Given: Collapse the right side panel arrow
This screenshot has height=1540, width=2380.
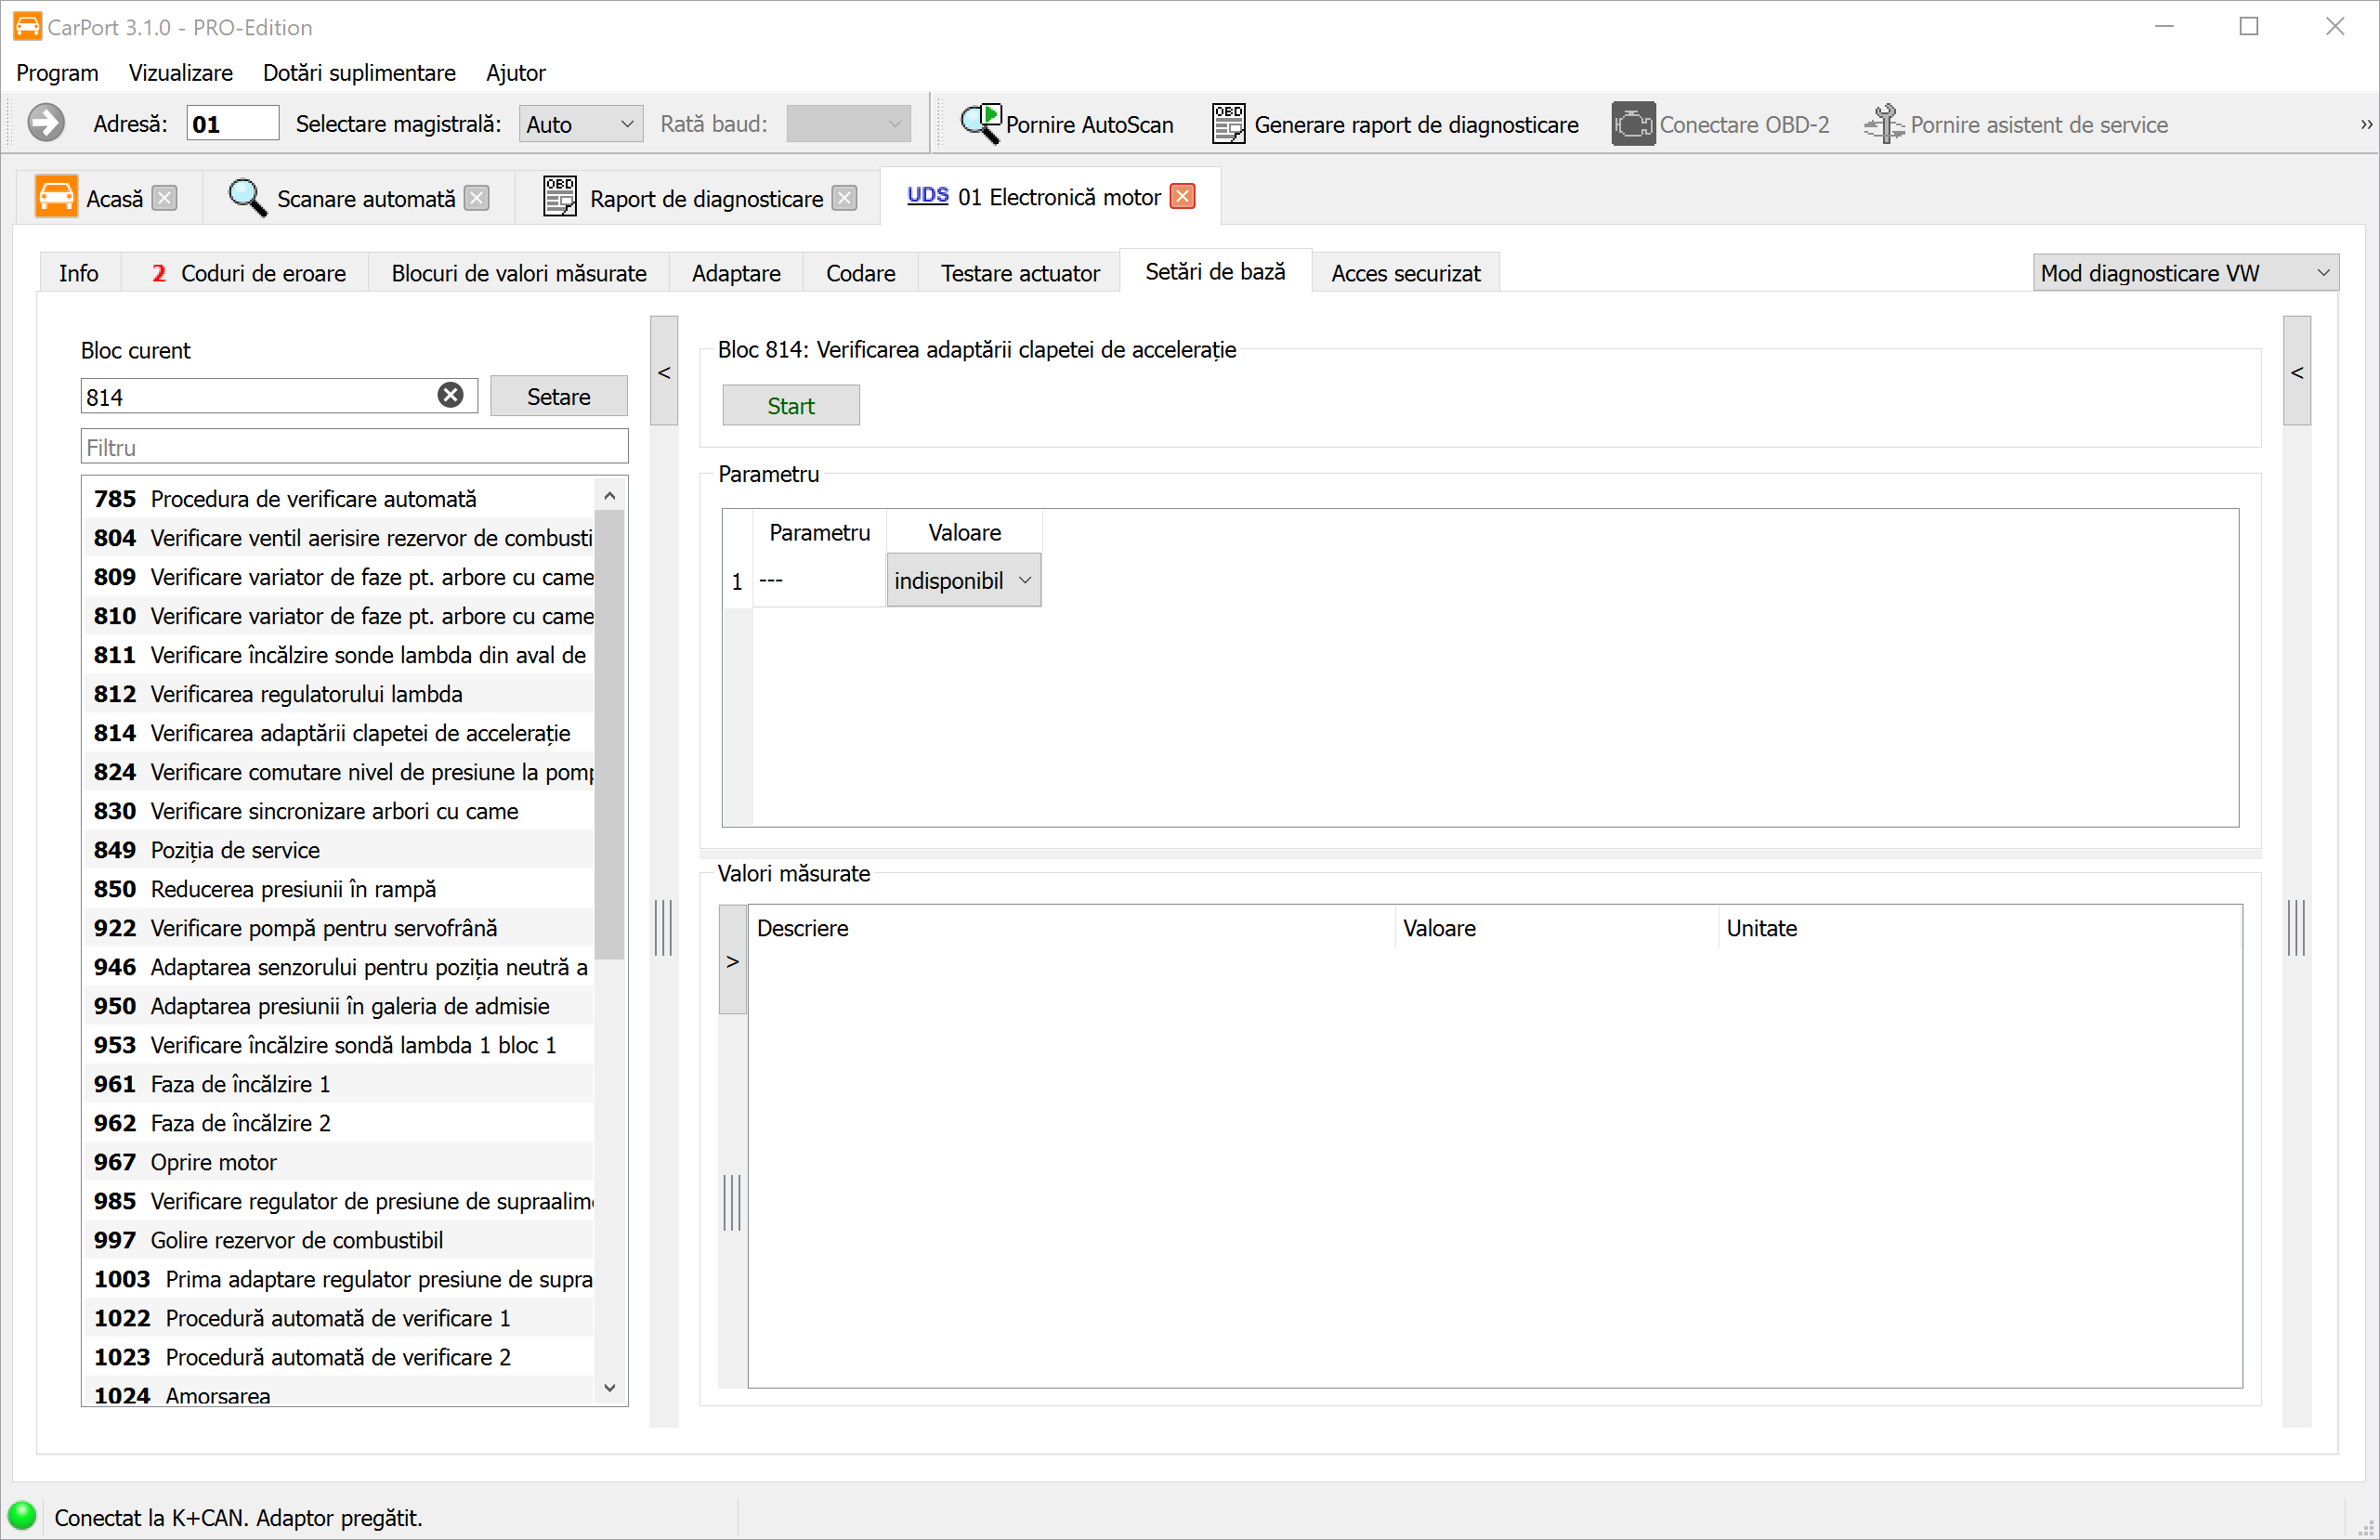Looking at the screenshot, I should pyautogui.click(x=2297, y=372).
